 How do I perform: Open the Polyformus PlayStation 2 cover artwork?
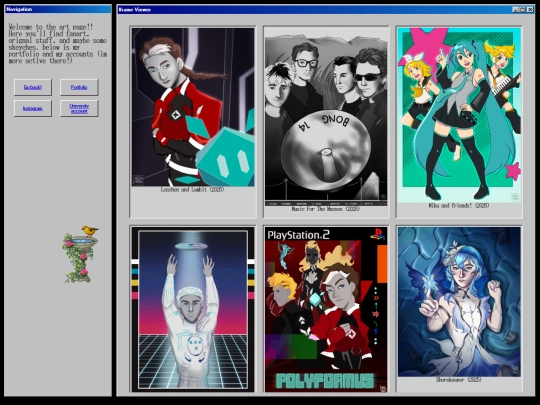(x=326, y=309)
